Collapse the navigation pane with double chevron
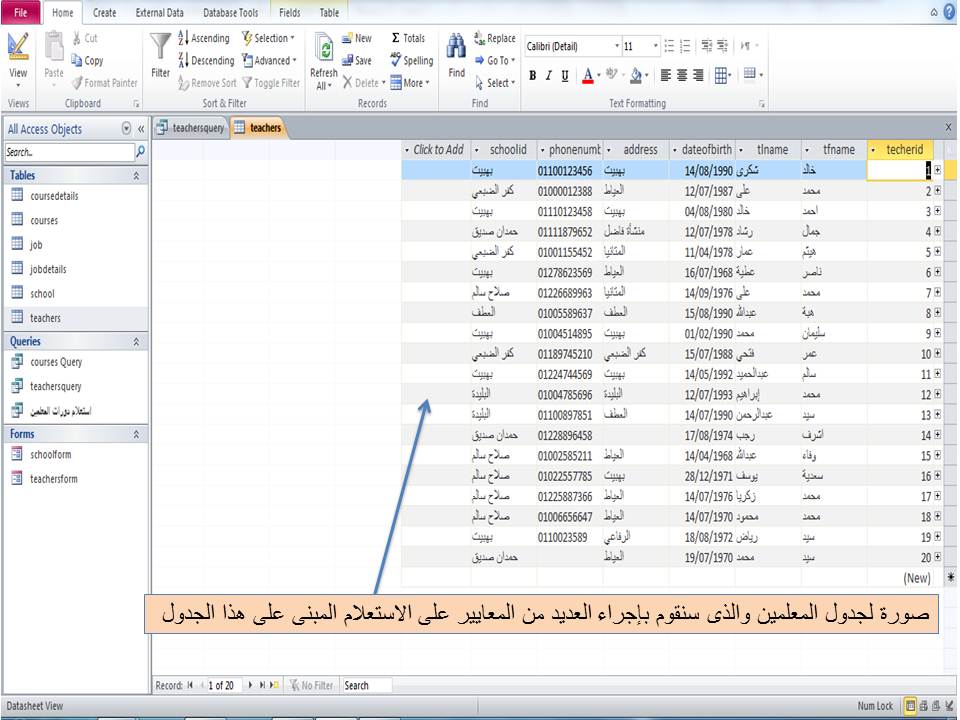 tap(141, 129)
